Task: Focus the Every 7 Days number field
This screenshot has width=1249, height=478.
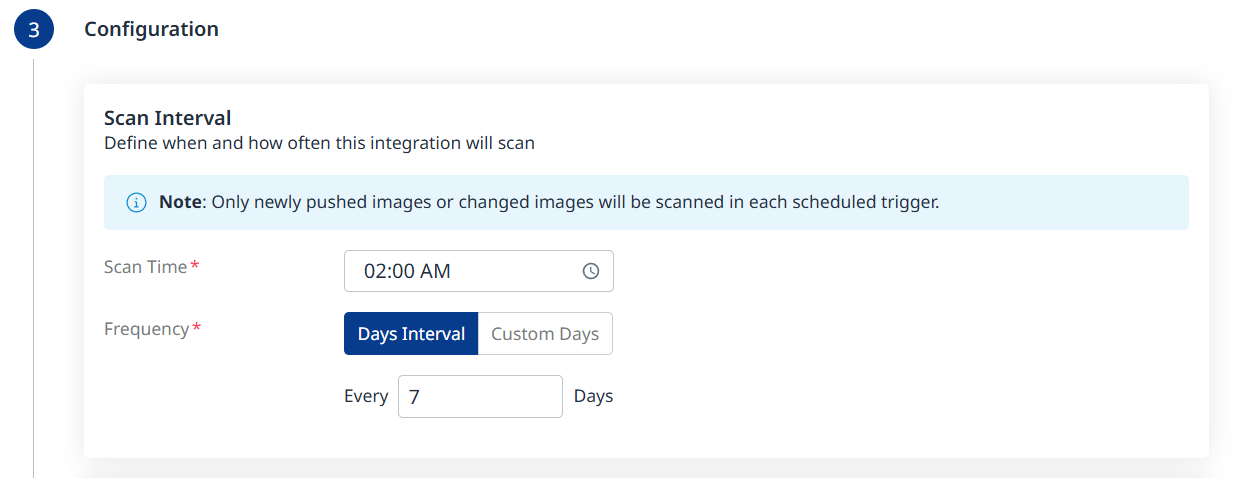Action: 480,396
